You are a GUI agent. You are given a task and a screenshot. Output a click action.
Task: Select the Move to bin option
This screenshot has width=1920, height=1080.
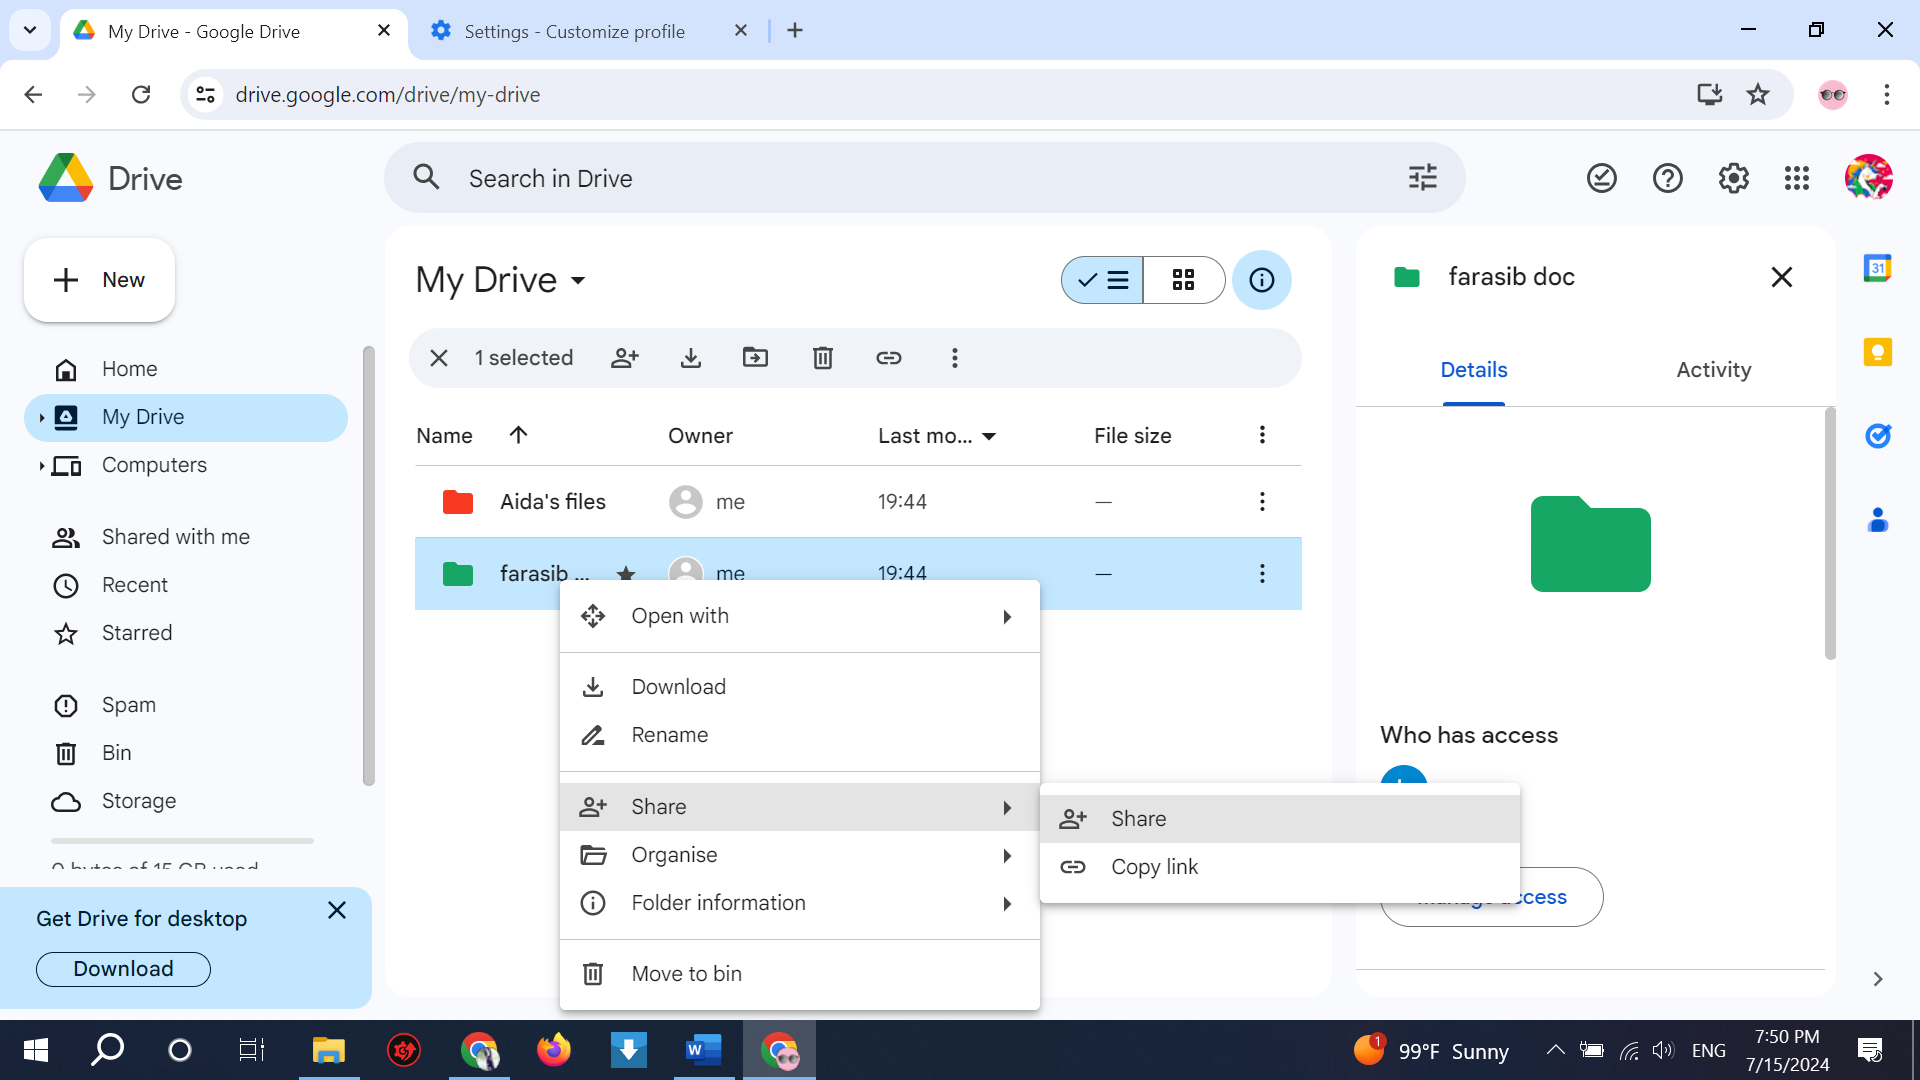coord(686,973)
